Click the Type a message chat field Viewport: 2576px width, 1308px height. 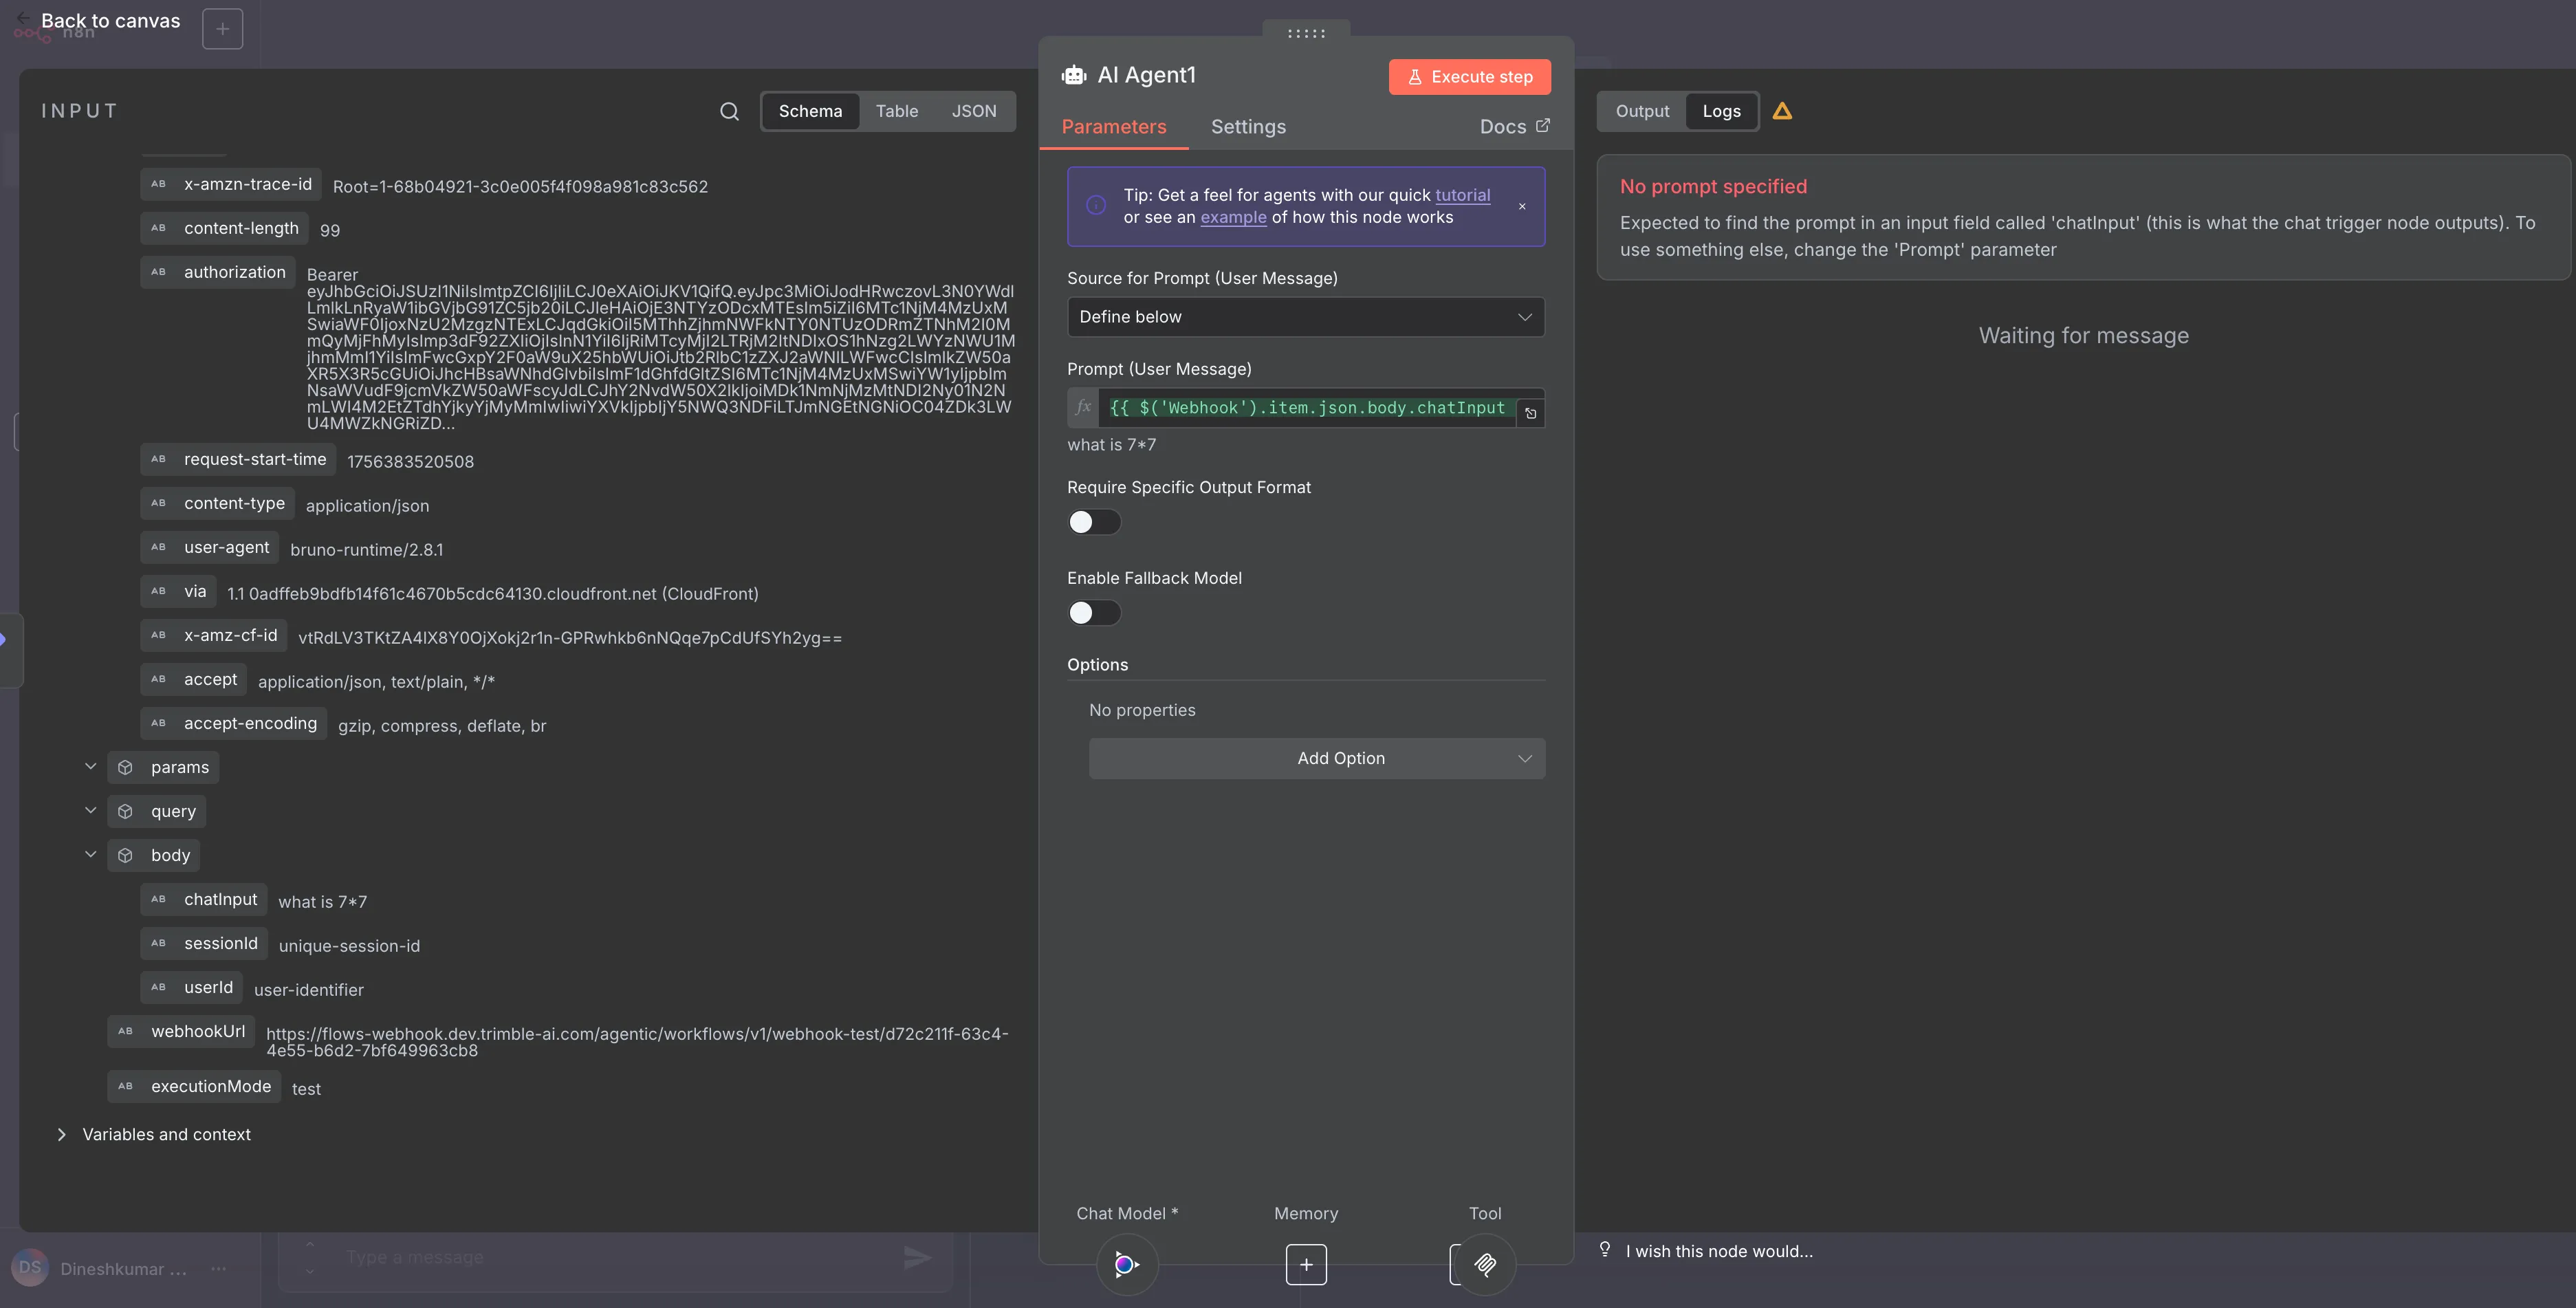pyautogui.click(x=615, y=1257)
